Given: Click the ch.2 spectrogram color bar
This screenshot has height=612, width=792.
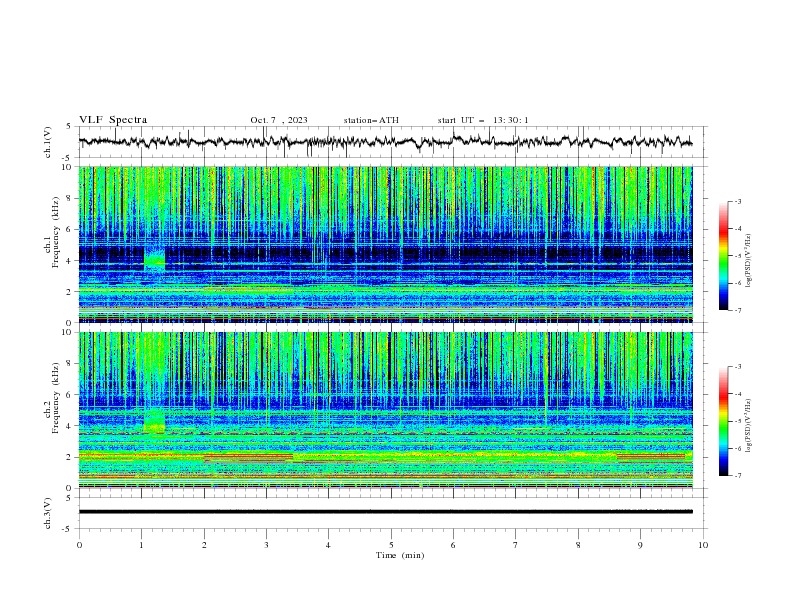Looking at the screenshot, I should tap(724, 421).
